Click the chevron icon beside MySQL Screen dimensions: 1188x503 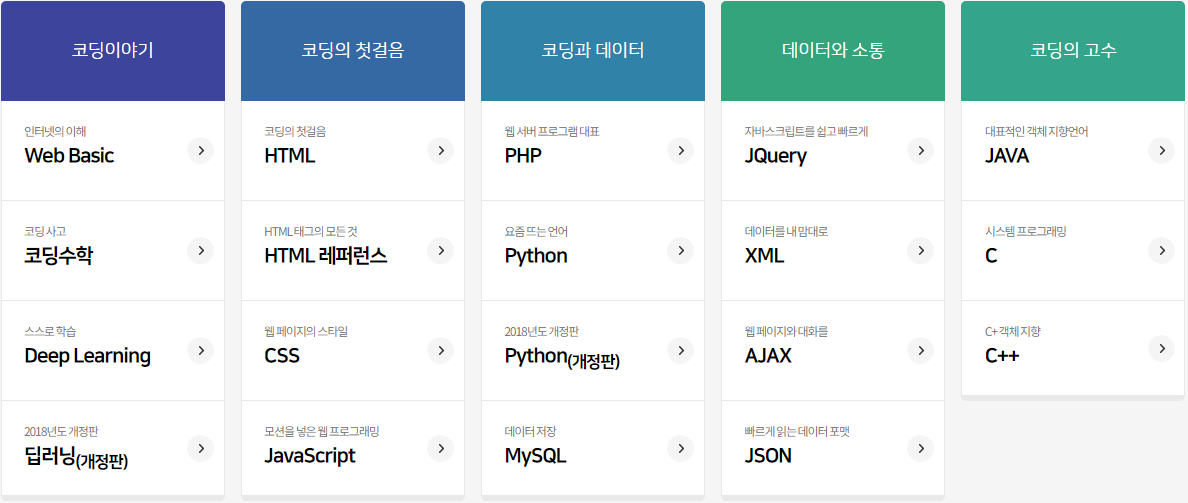[680, 448]
